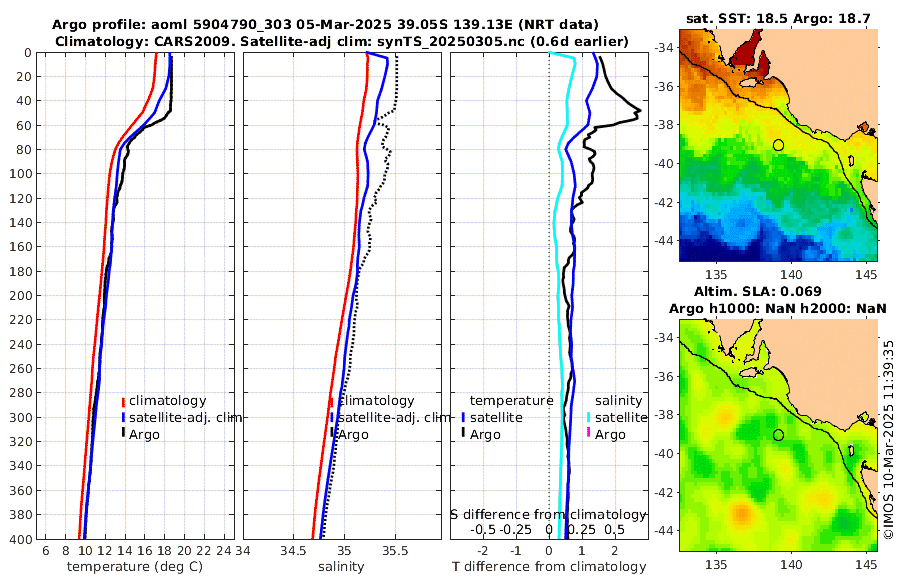Click cyan salinity satellite legend marker
900x580 pixels.
click(x=588, y=417)
